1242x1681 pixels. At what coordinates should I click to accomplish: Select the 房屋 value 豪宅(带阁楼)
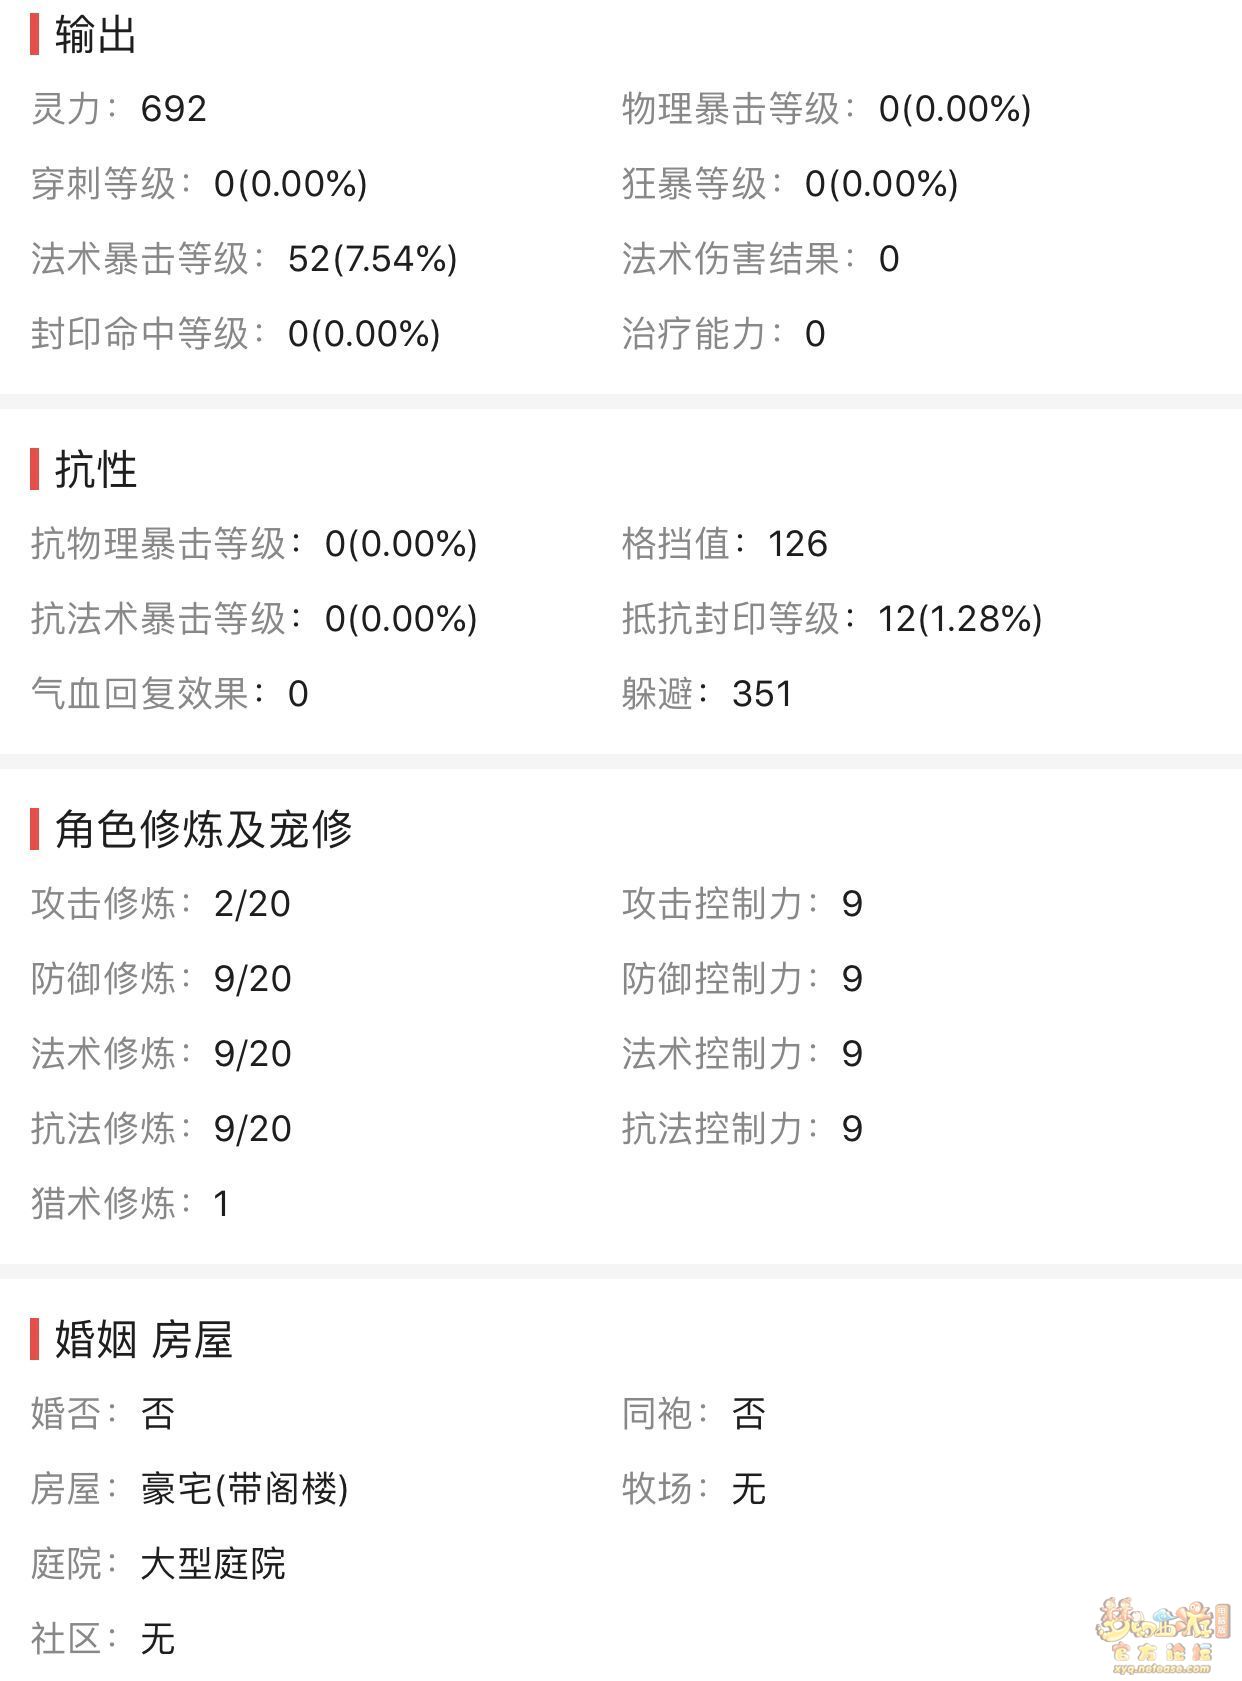tap(244, 1489)
